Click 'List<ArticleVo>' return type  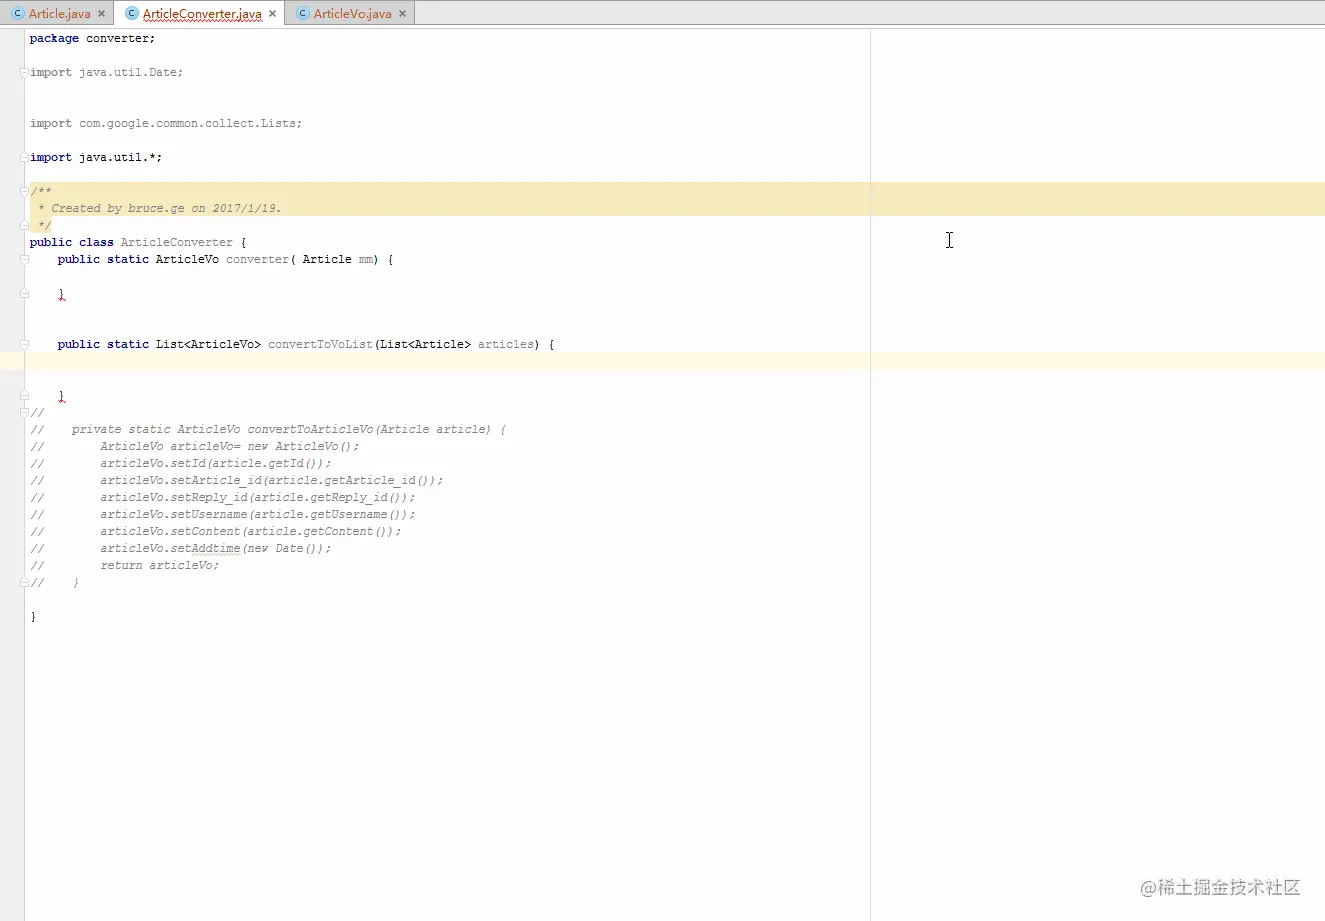point(208,344)
